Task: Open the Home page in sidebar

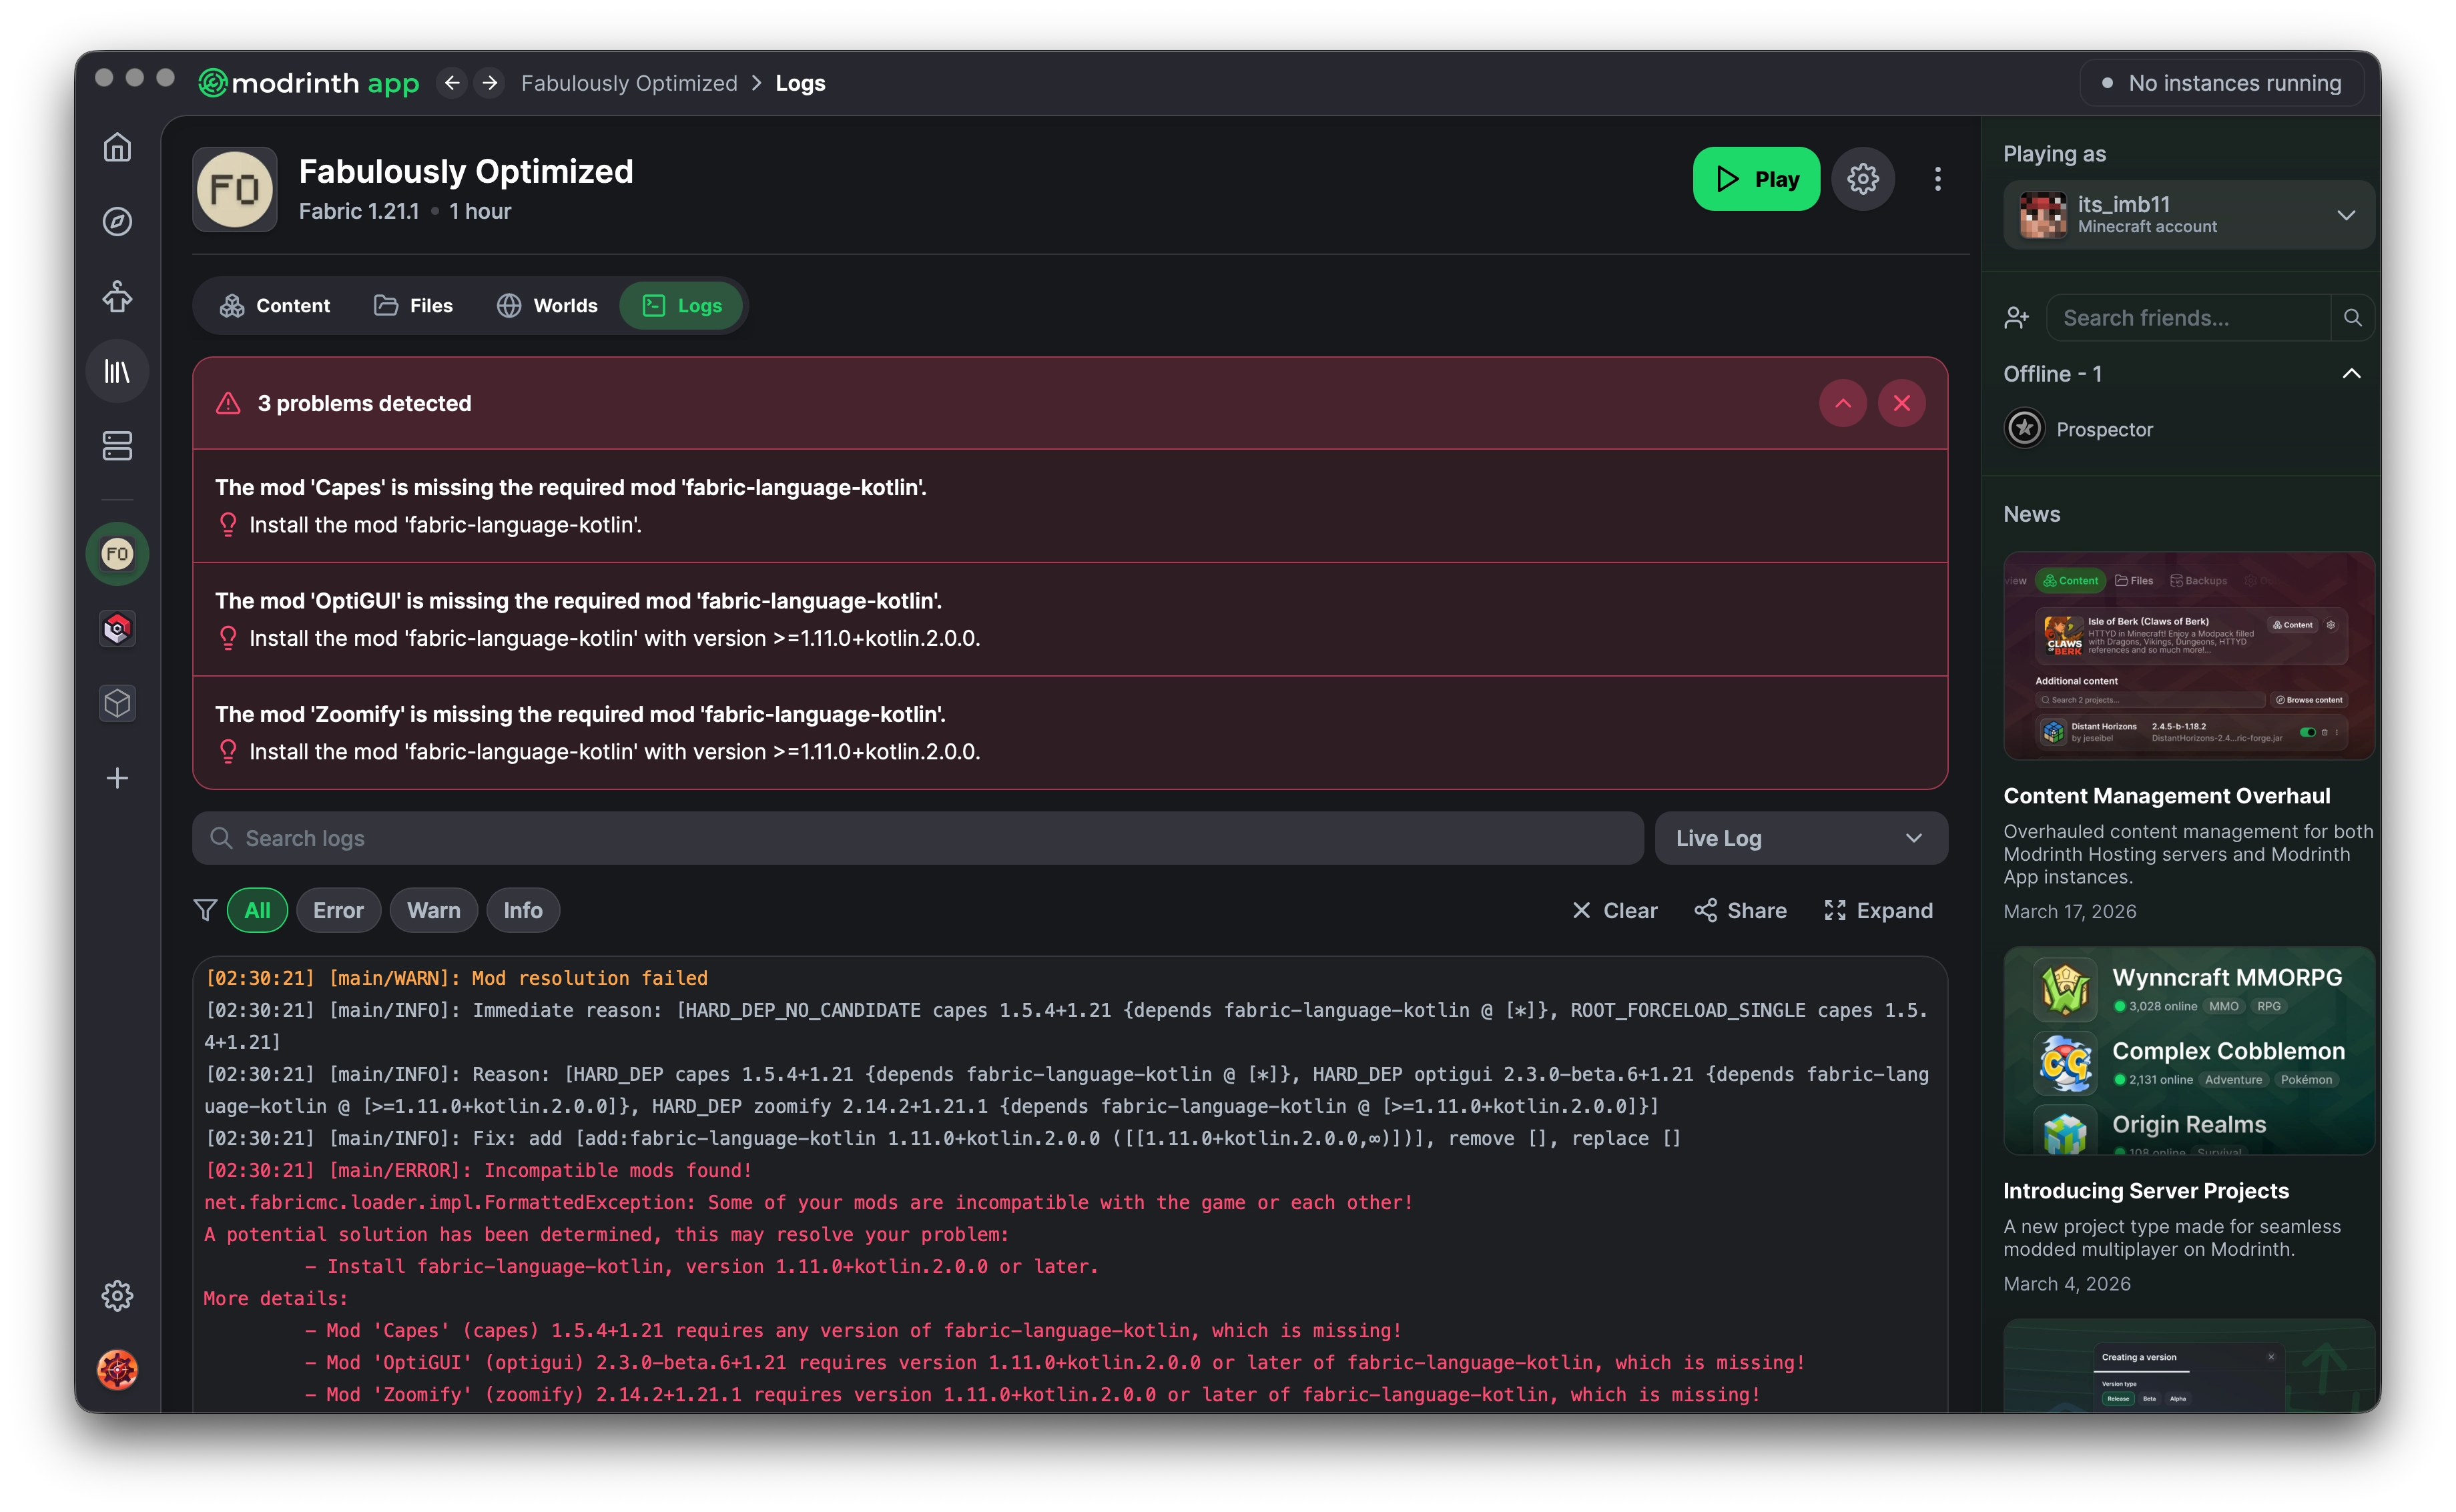Action: pos(117,148)
